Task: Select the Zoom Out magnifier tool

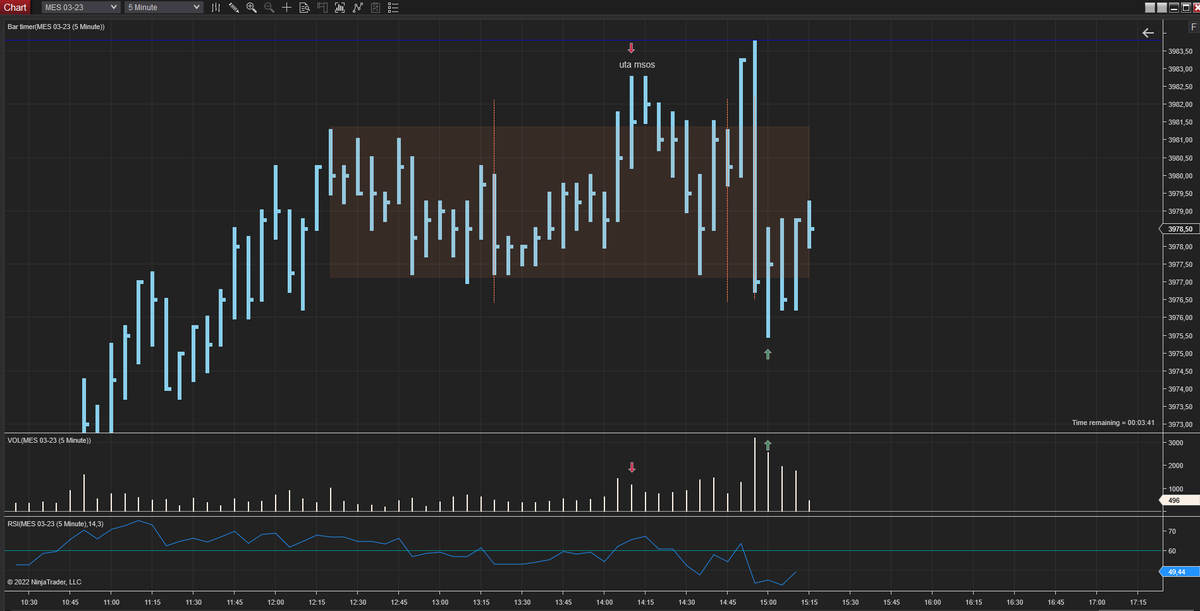Action: [x=269, y=7]
